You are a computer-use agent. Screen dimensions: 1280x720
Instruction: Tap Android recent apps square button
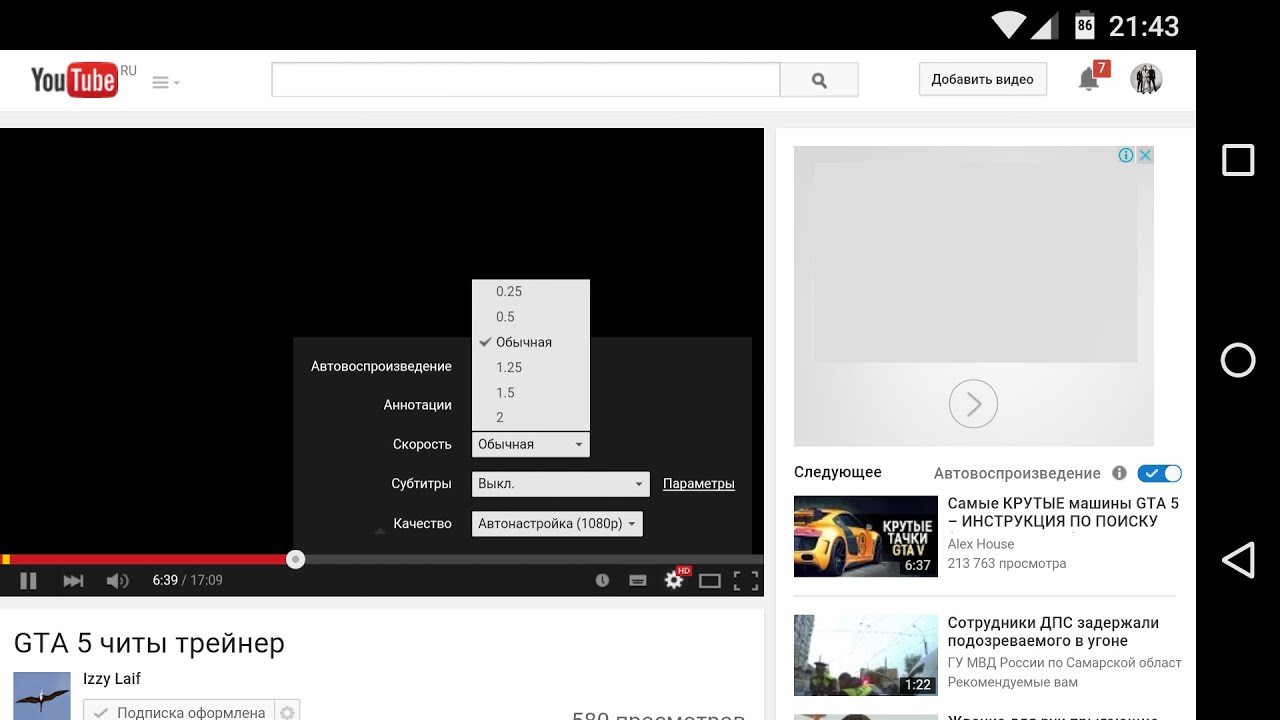pyautogui.click(x=1238, y=160)
